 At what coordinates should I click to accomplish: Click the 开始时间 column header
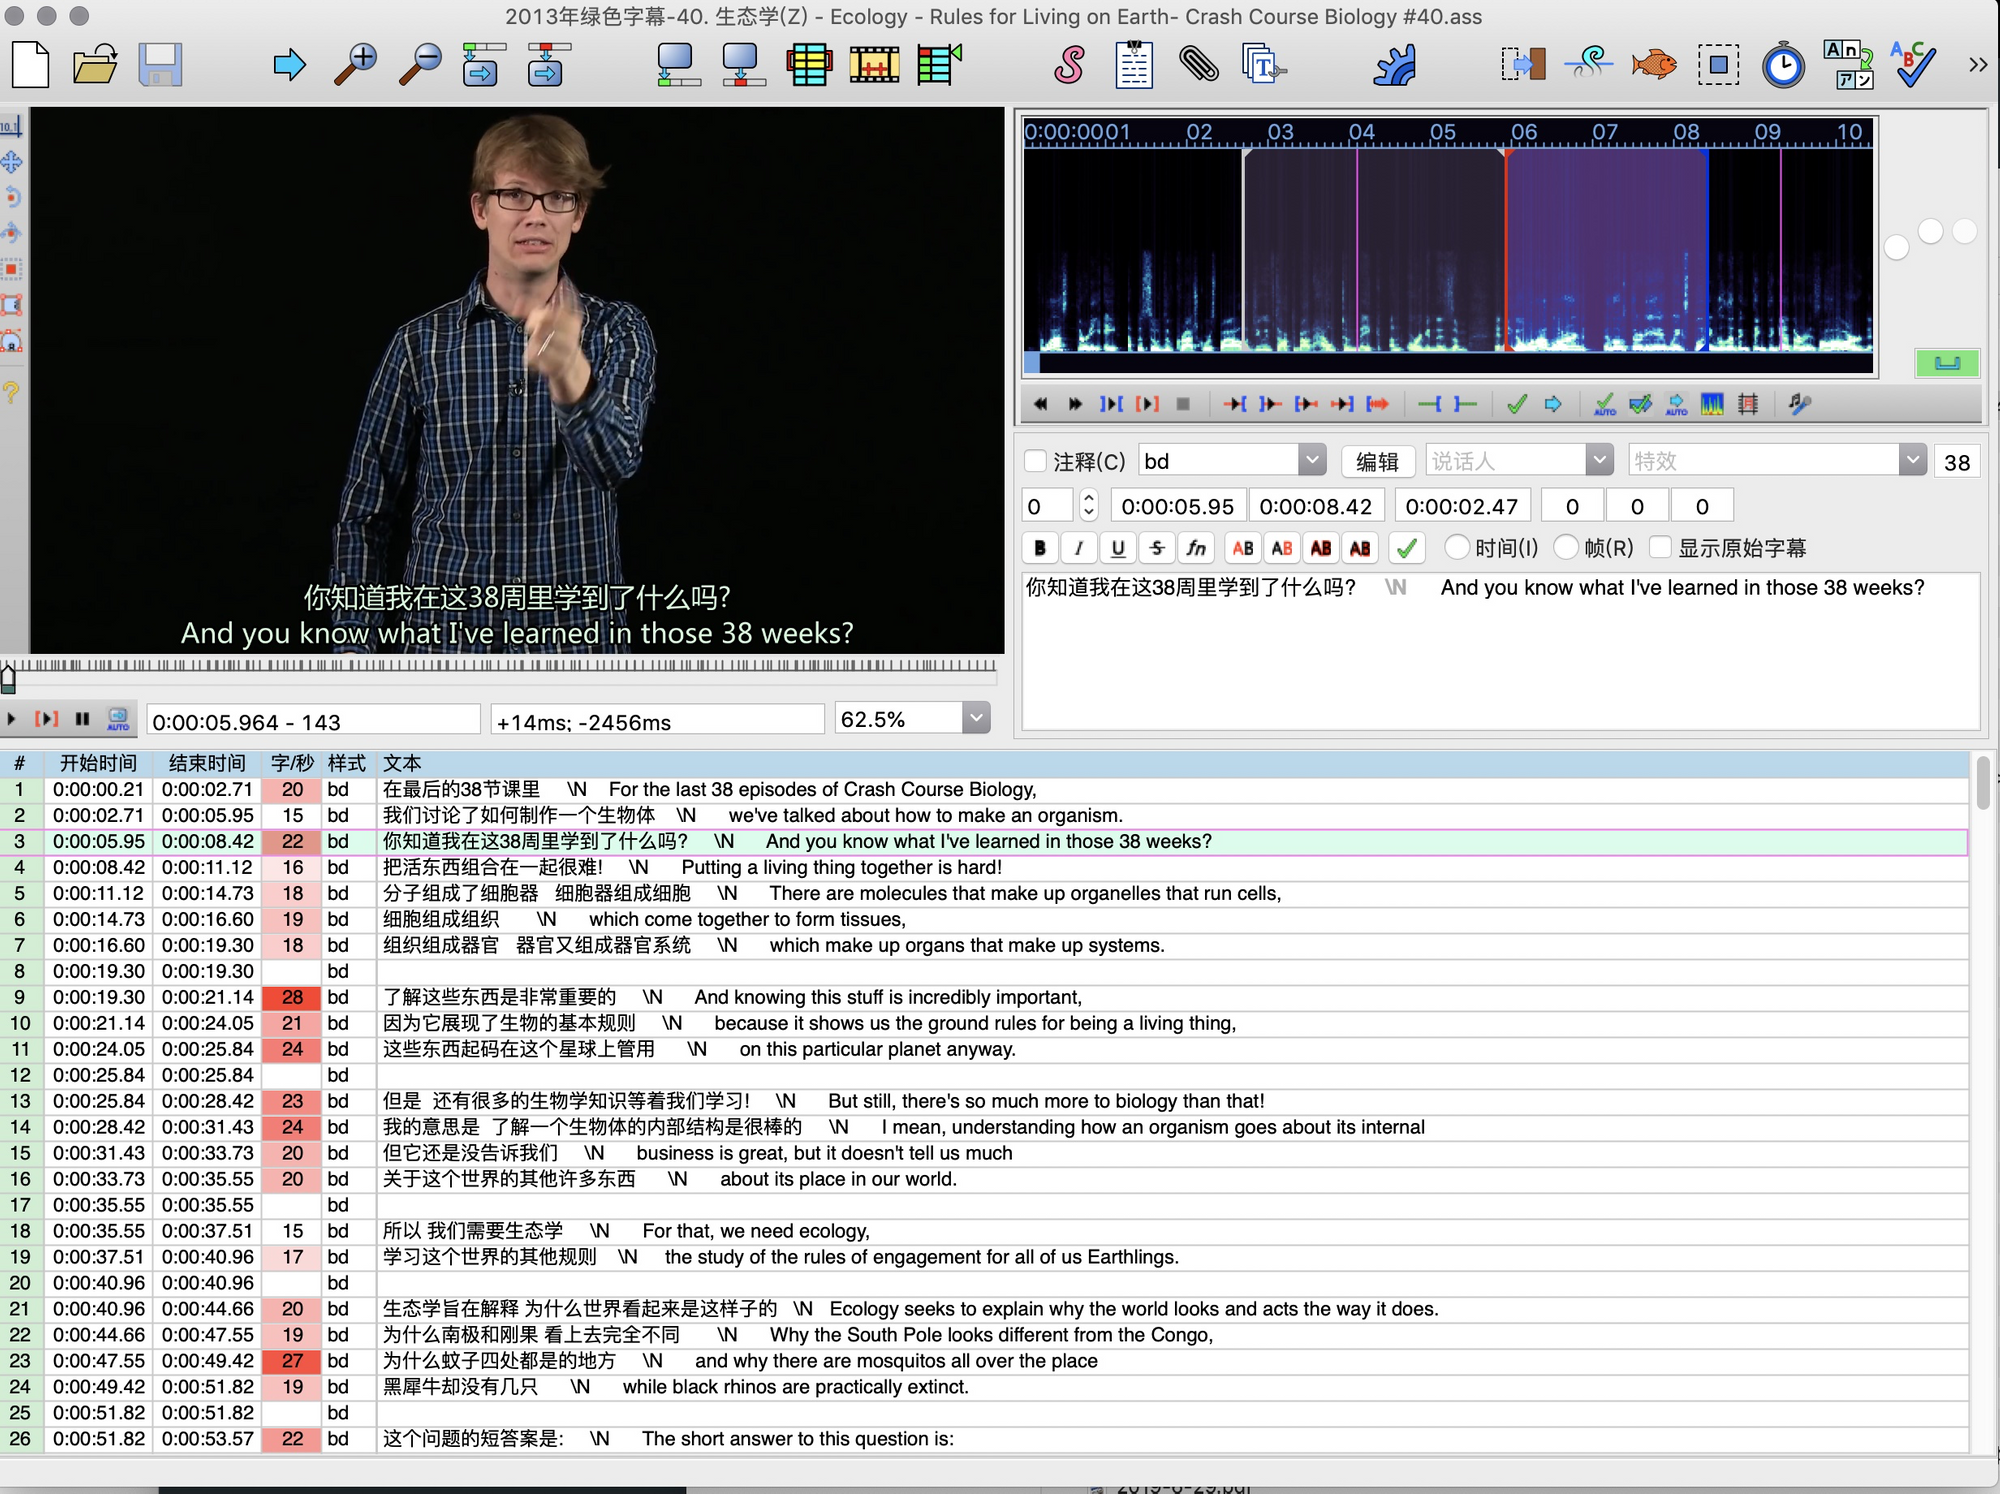97,763
